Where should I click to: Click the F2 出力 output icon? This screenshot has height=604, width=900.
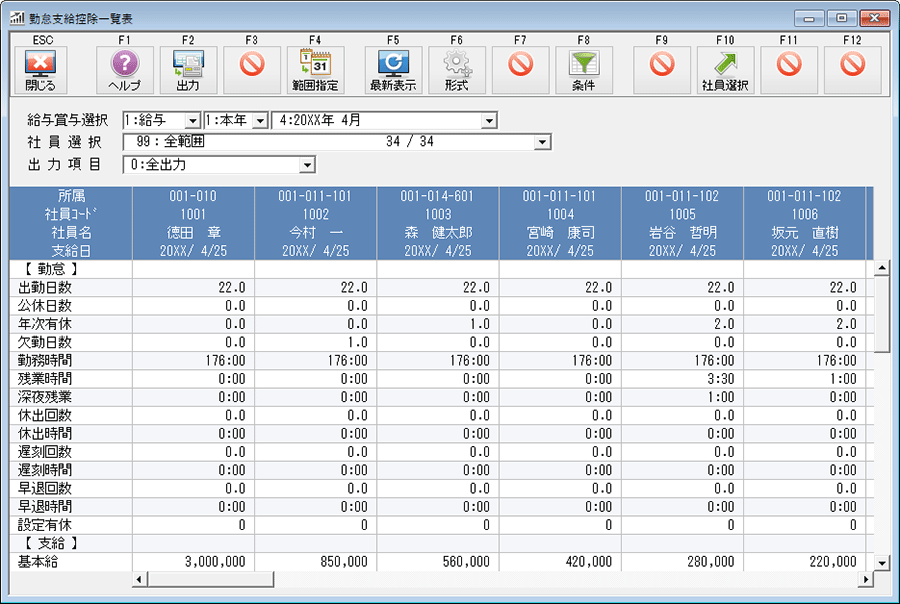click(x=188, y=70)
